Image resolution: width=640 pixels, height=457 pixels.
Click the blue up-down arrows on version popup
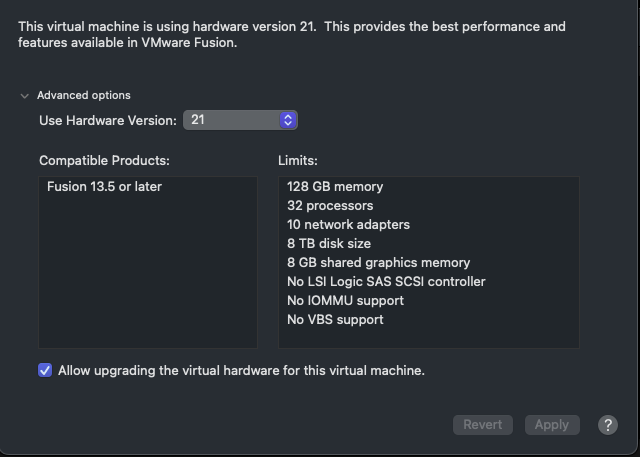pyautogui.click(x=288, y=120)
